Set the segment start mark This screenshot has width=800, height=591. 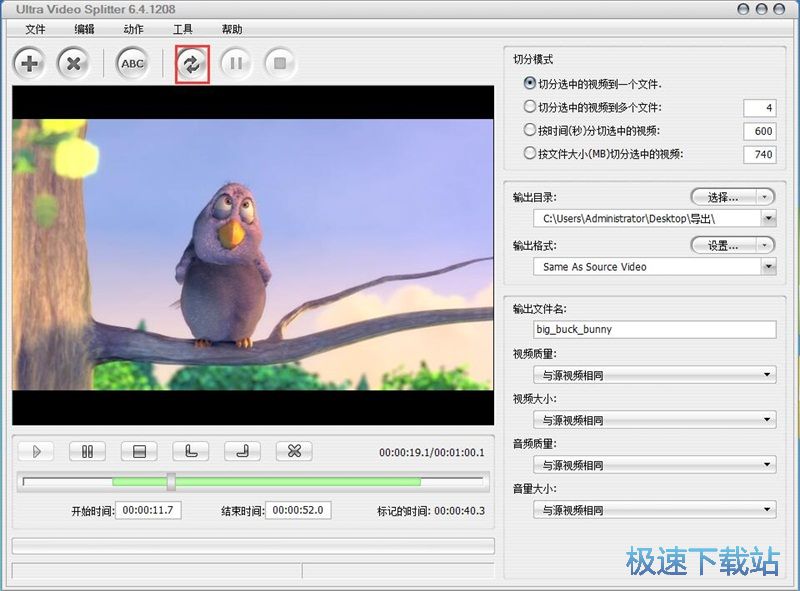click(191, 452)
